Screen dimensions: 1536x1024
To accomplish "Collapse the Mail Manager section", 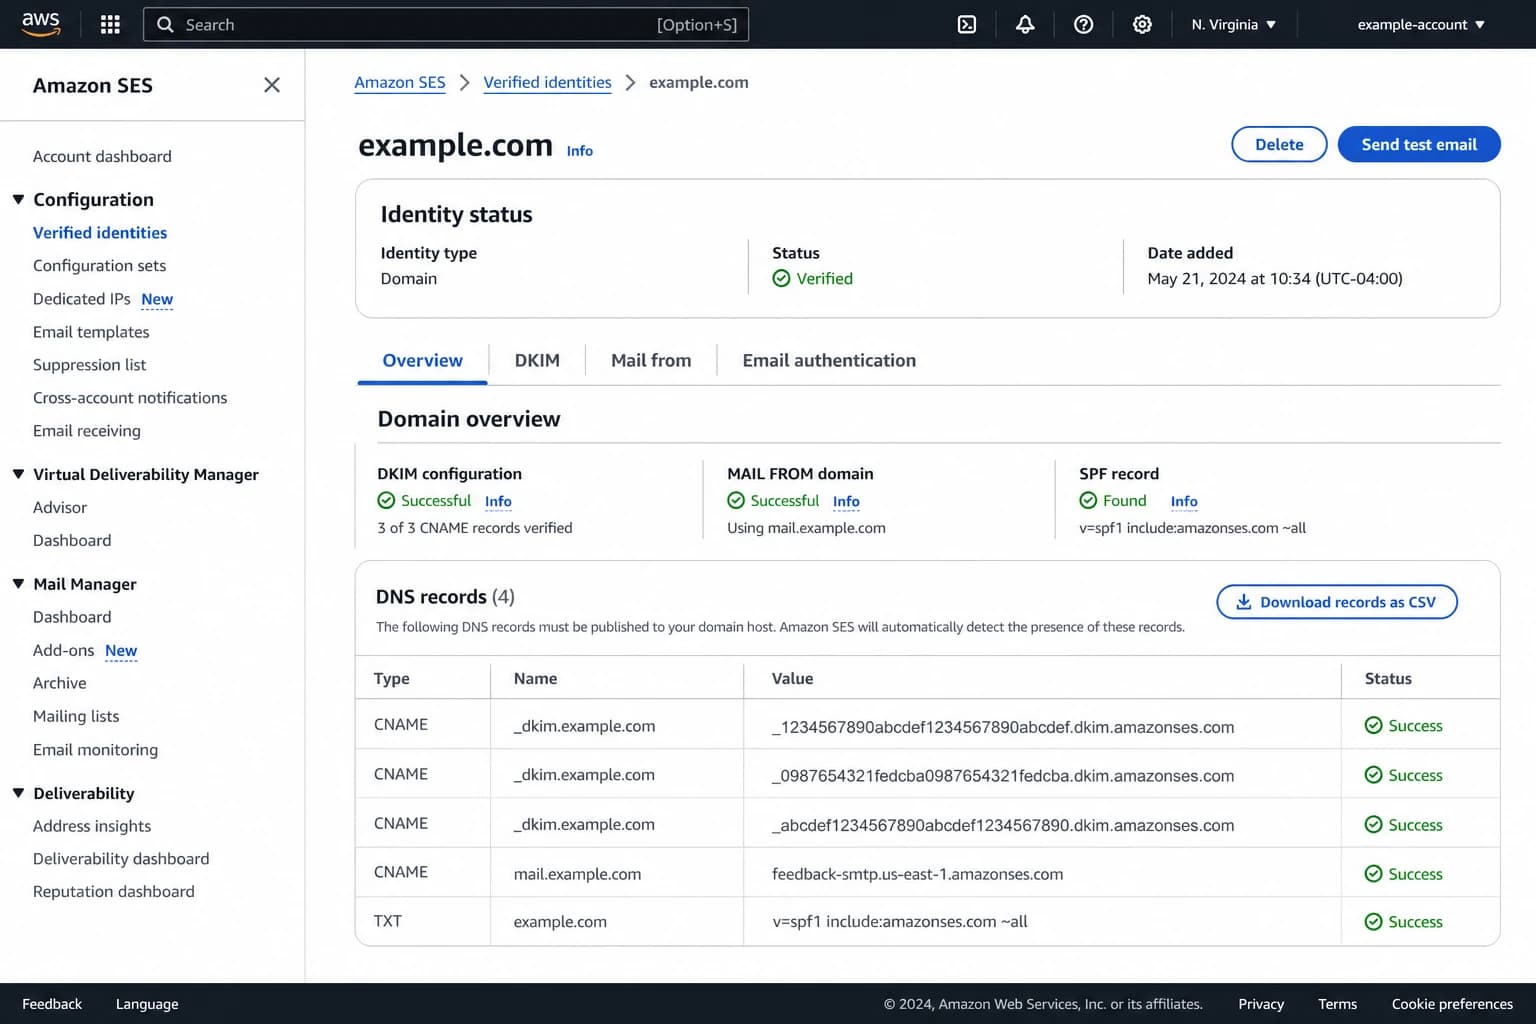I will click(x=18, y=583).
